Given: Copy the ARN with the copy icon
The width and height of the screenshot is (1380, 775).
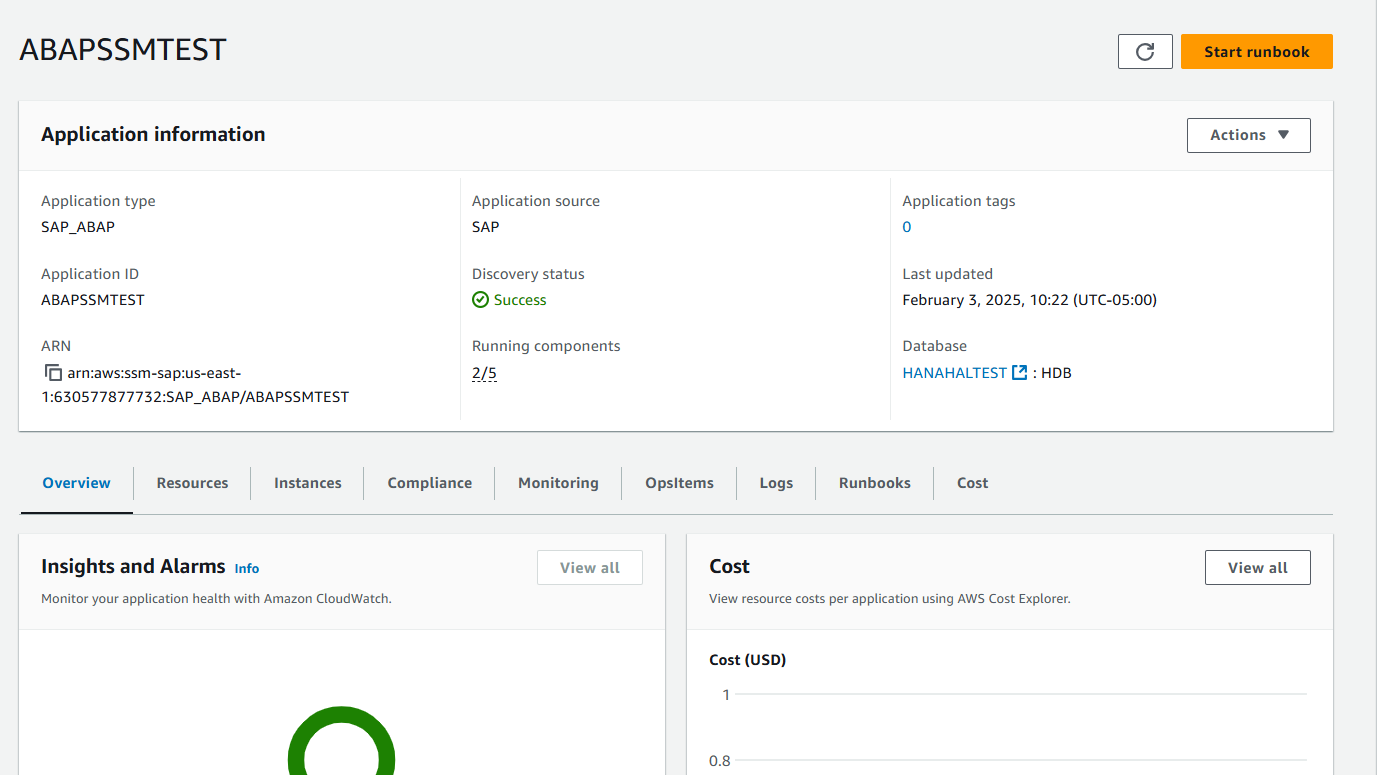Looking at the screenshot, I should tap(54, 373).
